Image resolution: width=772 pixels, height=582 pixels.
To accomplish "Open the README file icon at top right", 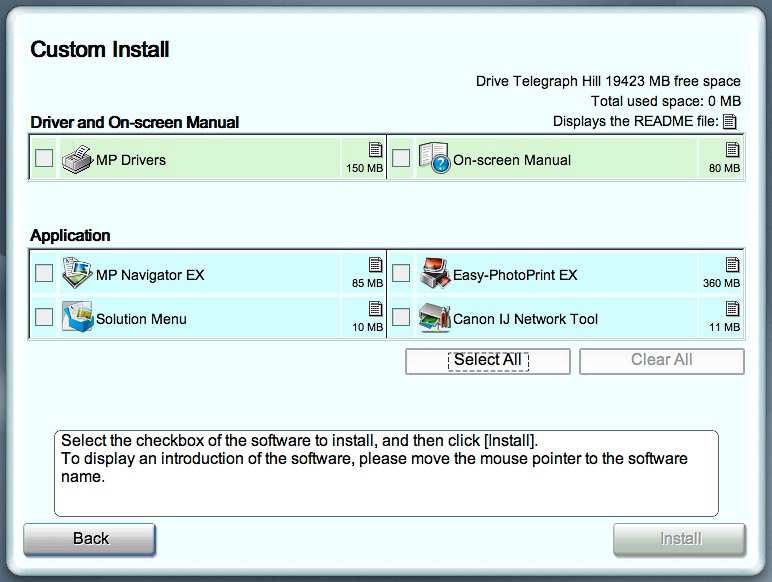I will tap(730, 122).
